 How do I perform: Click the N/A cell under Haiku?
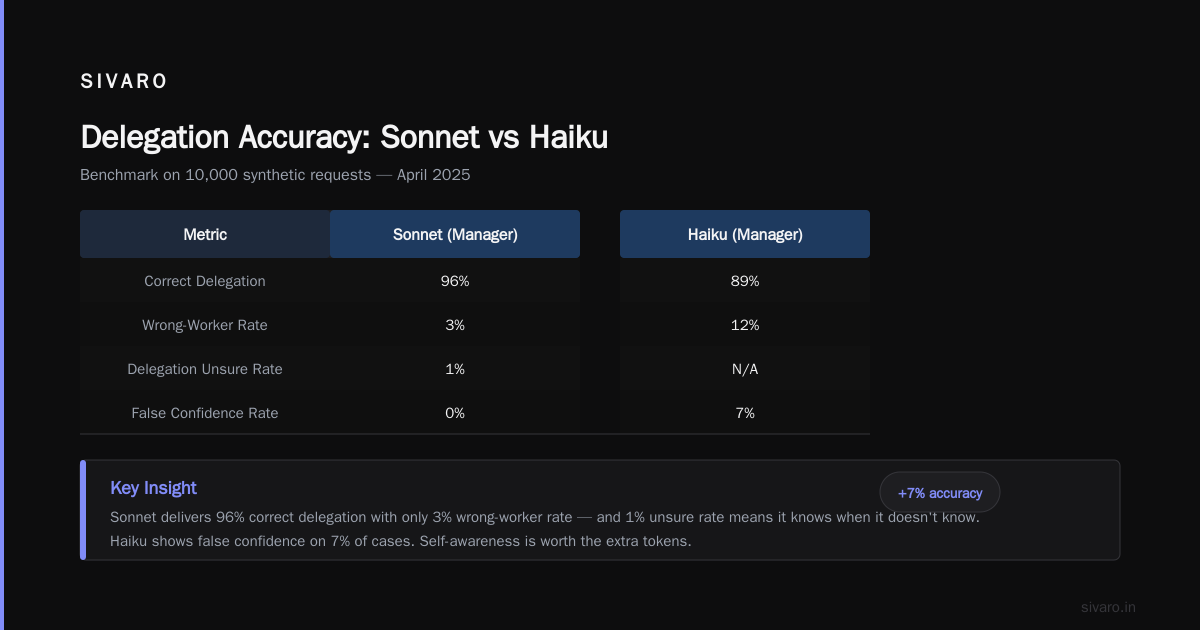745,369
